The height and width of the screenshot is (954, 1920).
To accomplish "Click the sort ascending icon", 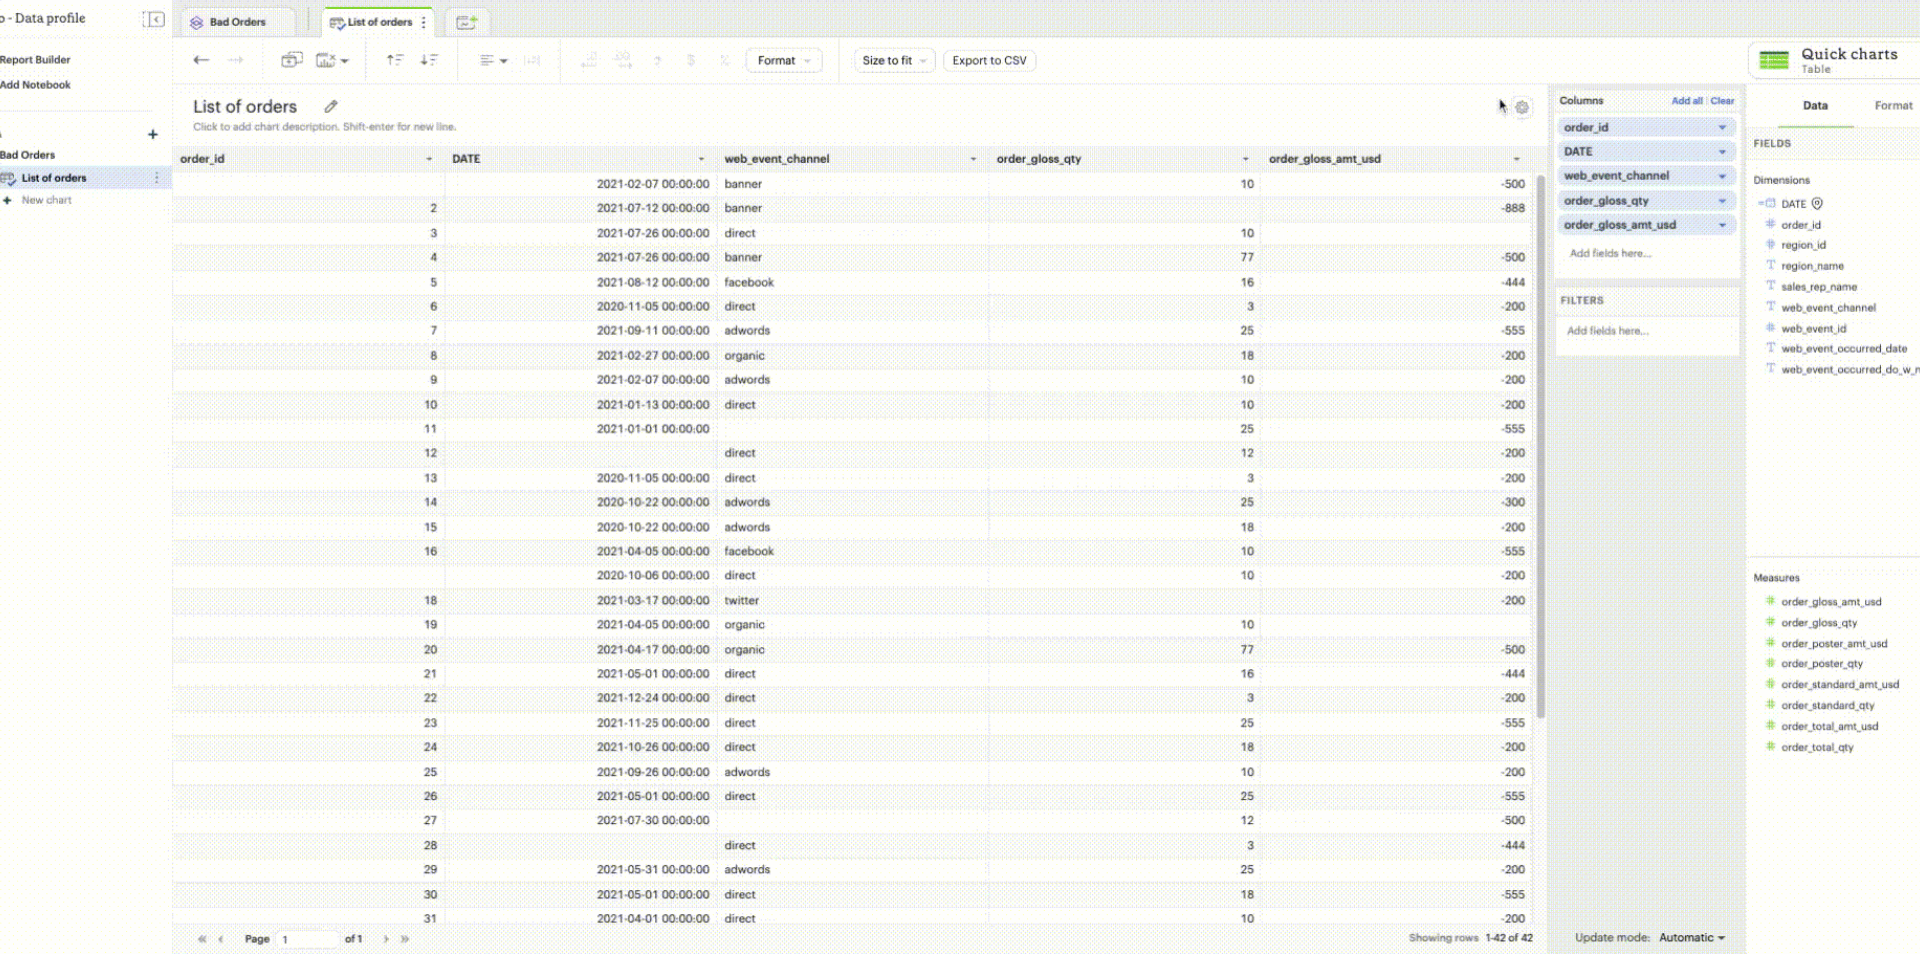I will pos(395,60).
